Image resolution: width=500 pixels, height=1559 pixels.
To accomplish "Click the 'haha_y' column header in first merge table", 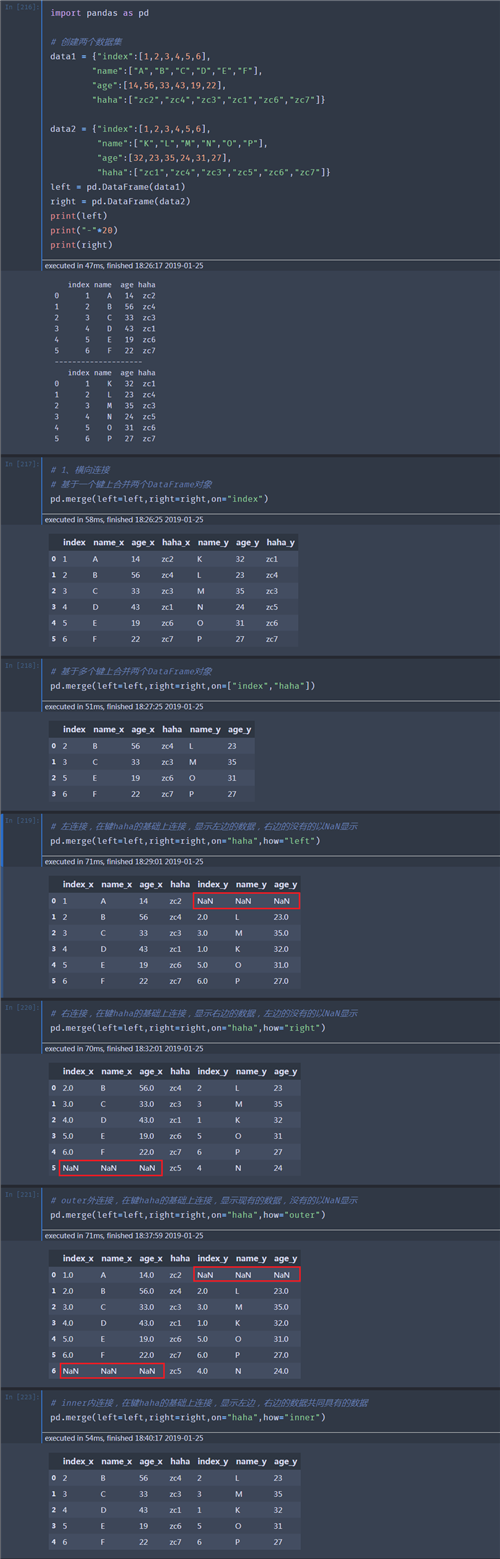I will tap(281, 542).
